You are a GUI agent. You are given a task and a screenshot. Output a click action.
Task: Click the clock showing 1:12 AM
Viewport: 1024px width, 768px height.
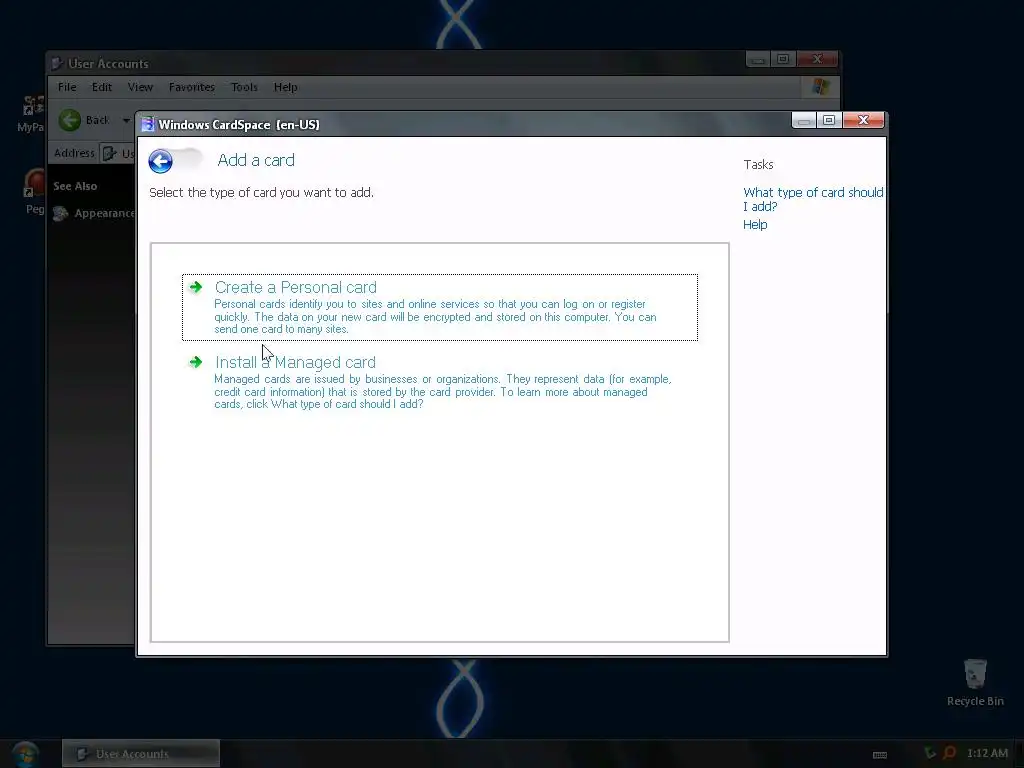987,753
